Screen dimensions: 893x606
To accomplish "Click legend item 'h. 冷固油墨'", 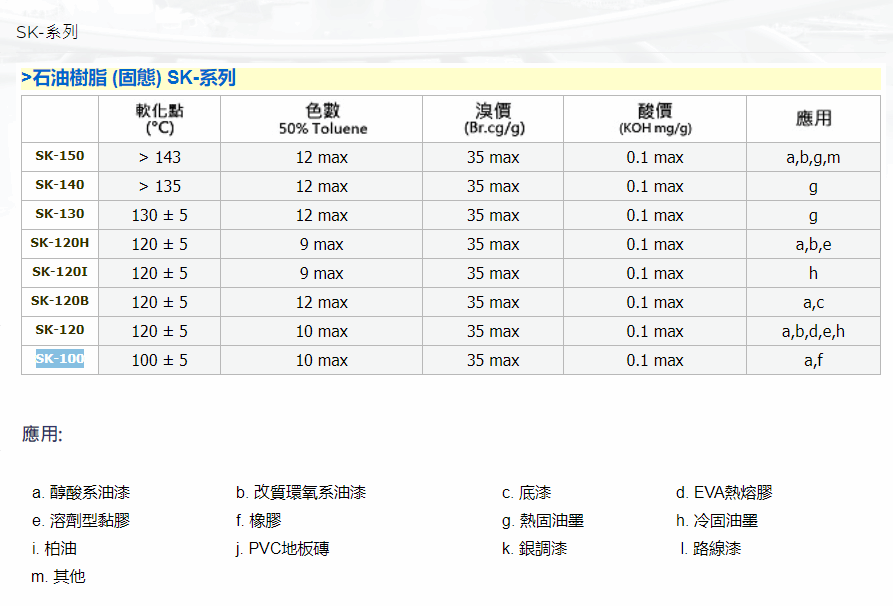I will pos(716,521).
